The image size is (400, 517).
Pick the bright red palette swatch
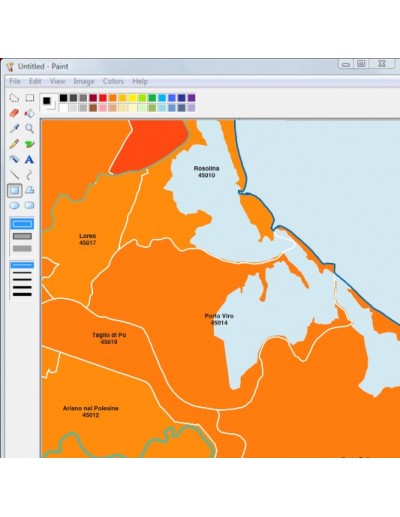tap(103, 98)
